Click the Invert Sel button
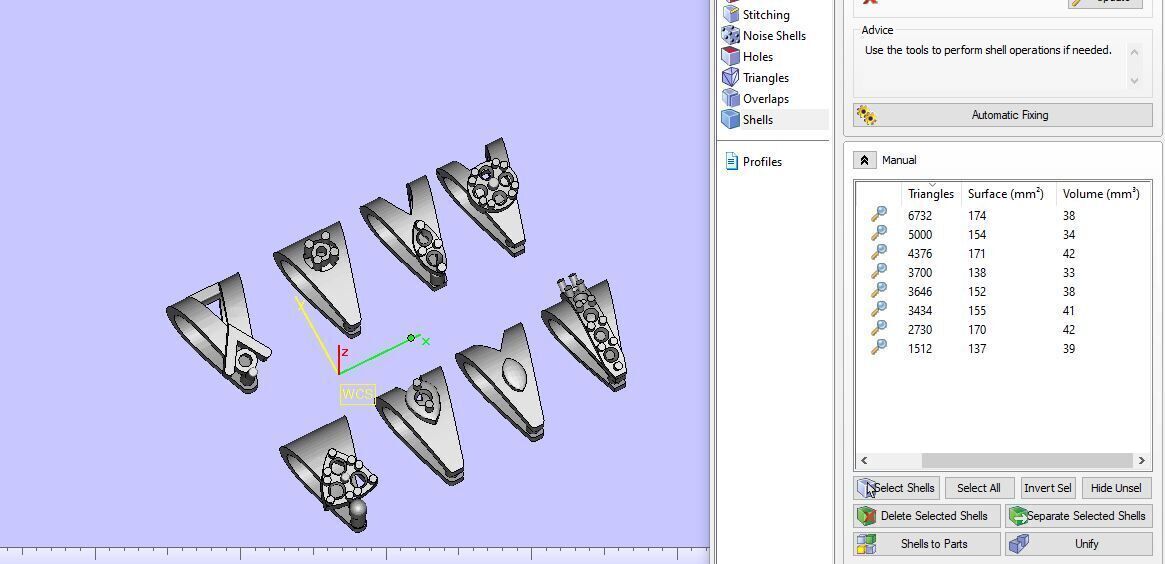 [x=1048, y=487]
